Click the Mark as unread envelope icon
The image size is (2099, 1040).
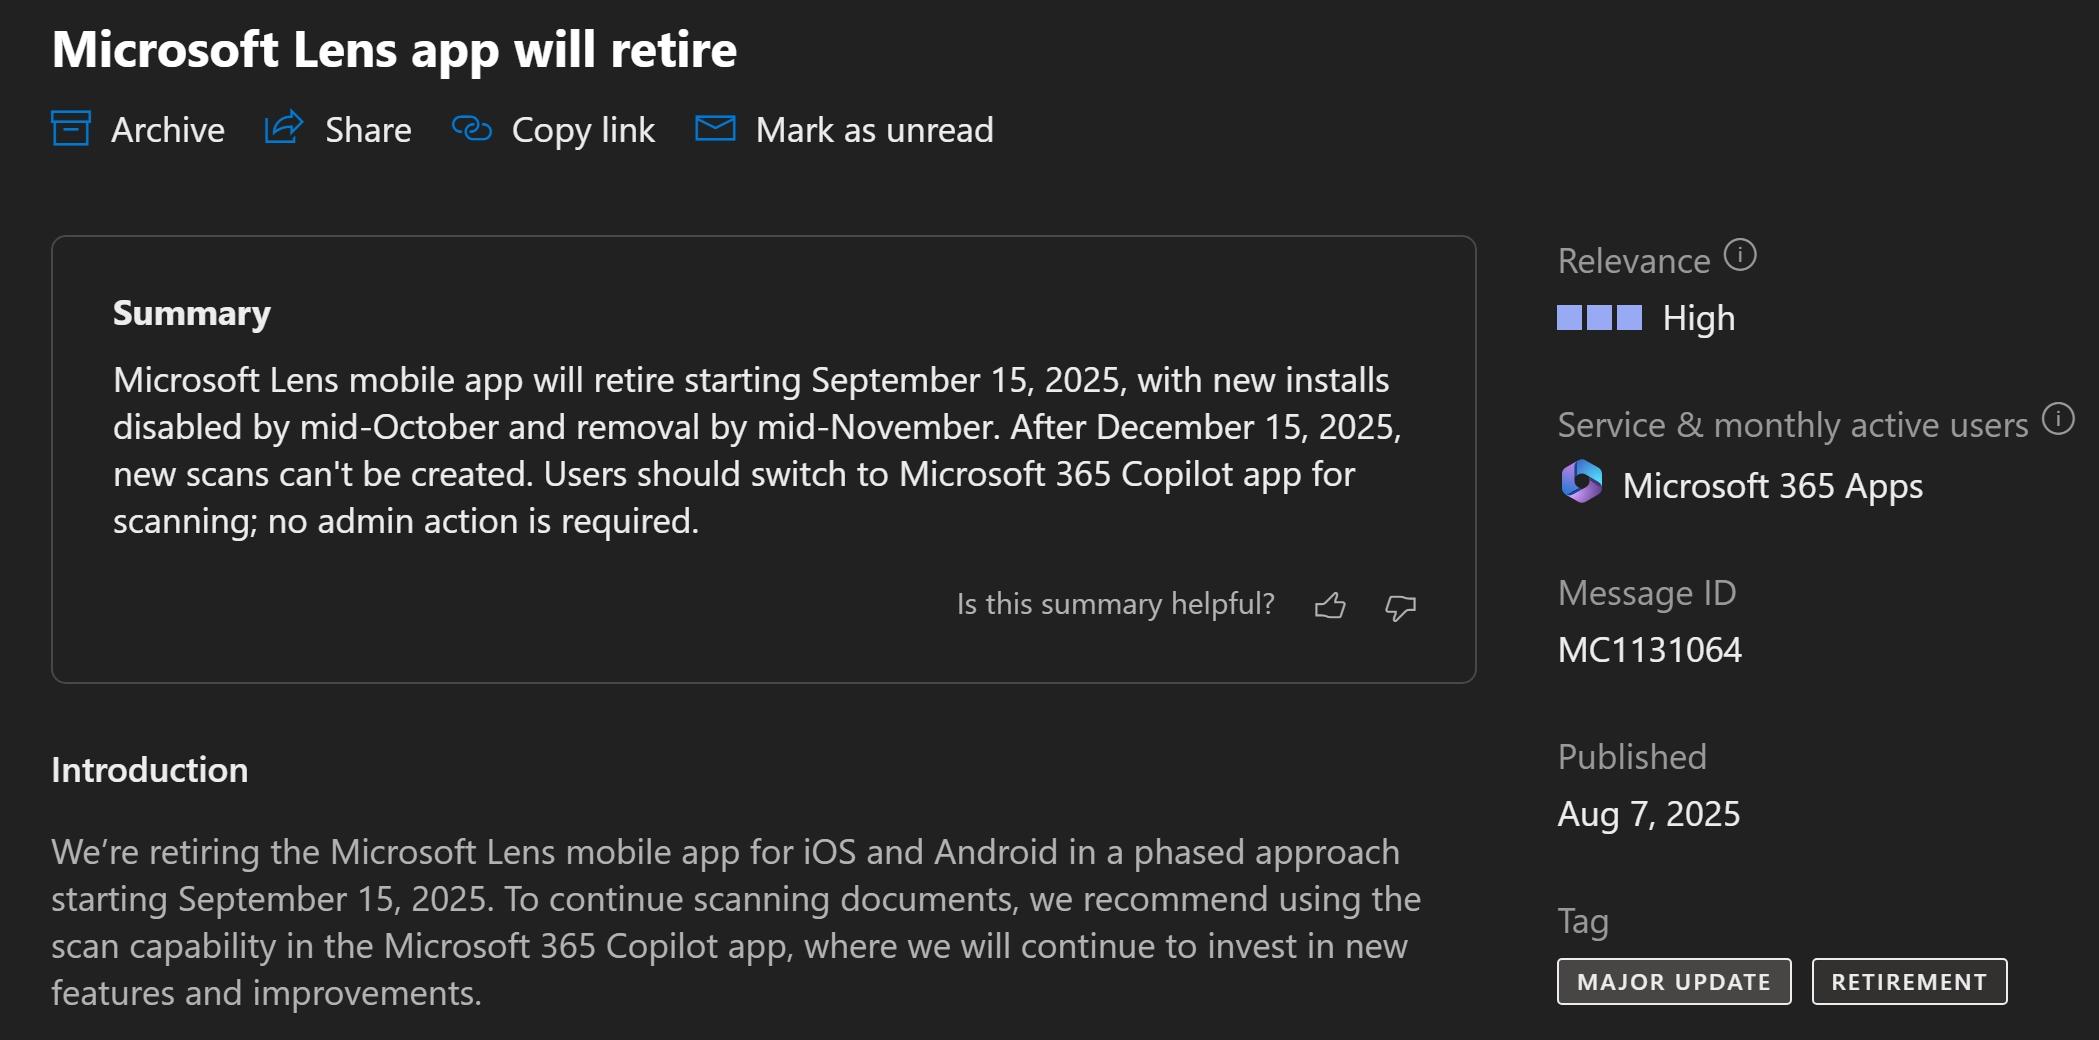click(x=715, y=129)
